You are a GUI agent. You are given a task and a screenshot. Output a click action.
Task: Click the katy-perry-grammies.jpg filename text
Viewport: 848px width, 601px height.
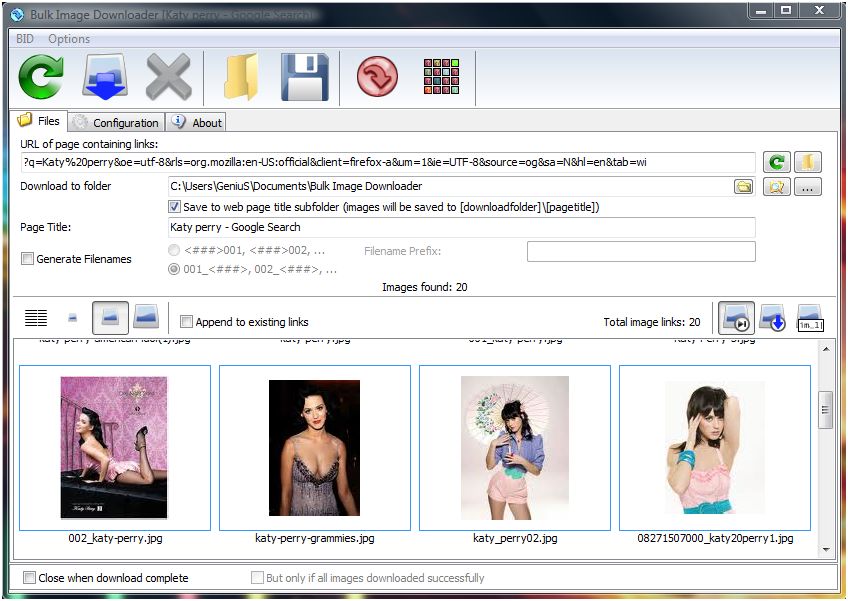point(315,538)
